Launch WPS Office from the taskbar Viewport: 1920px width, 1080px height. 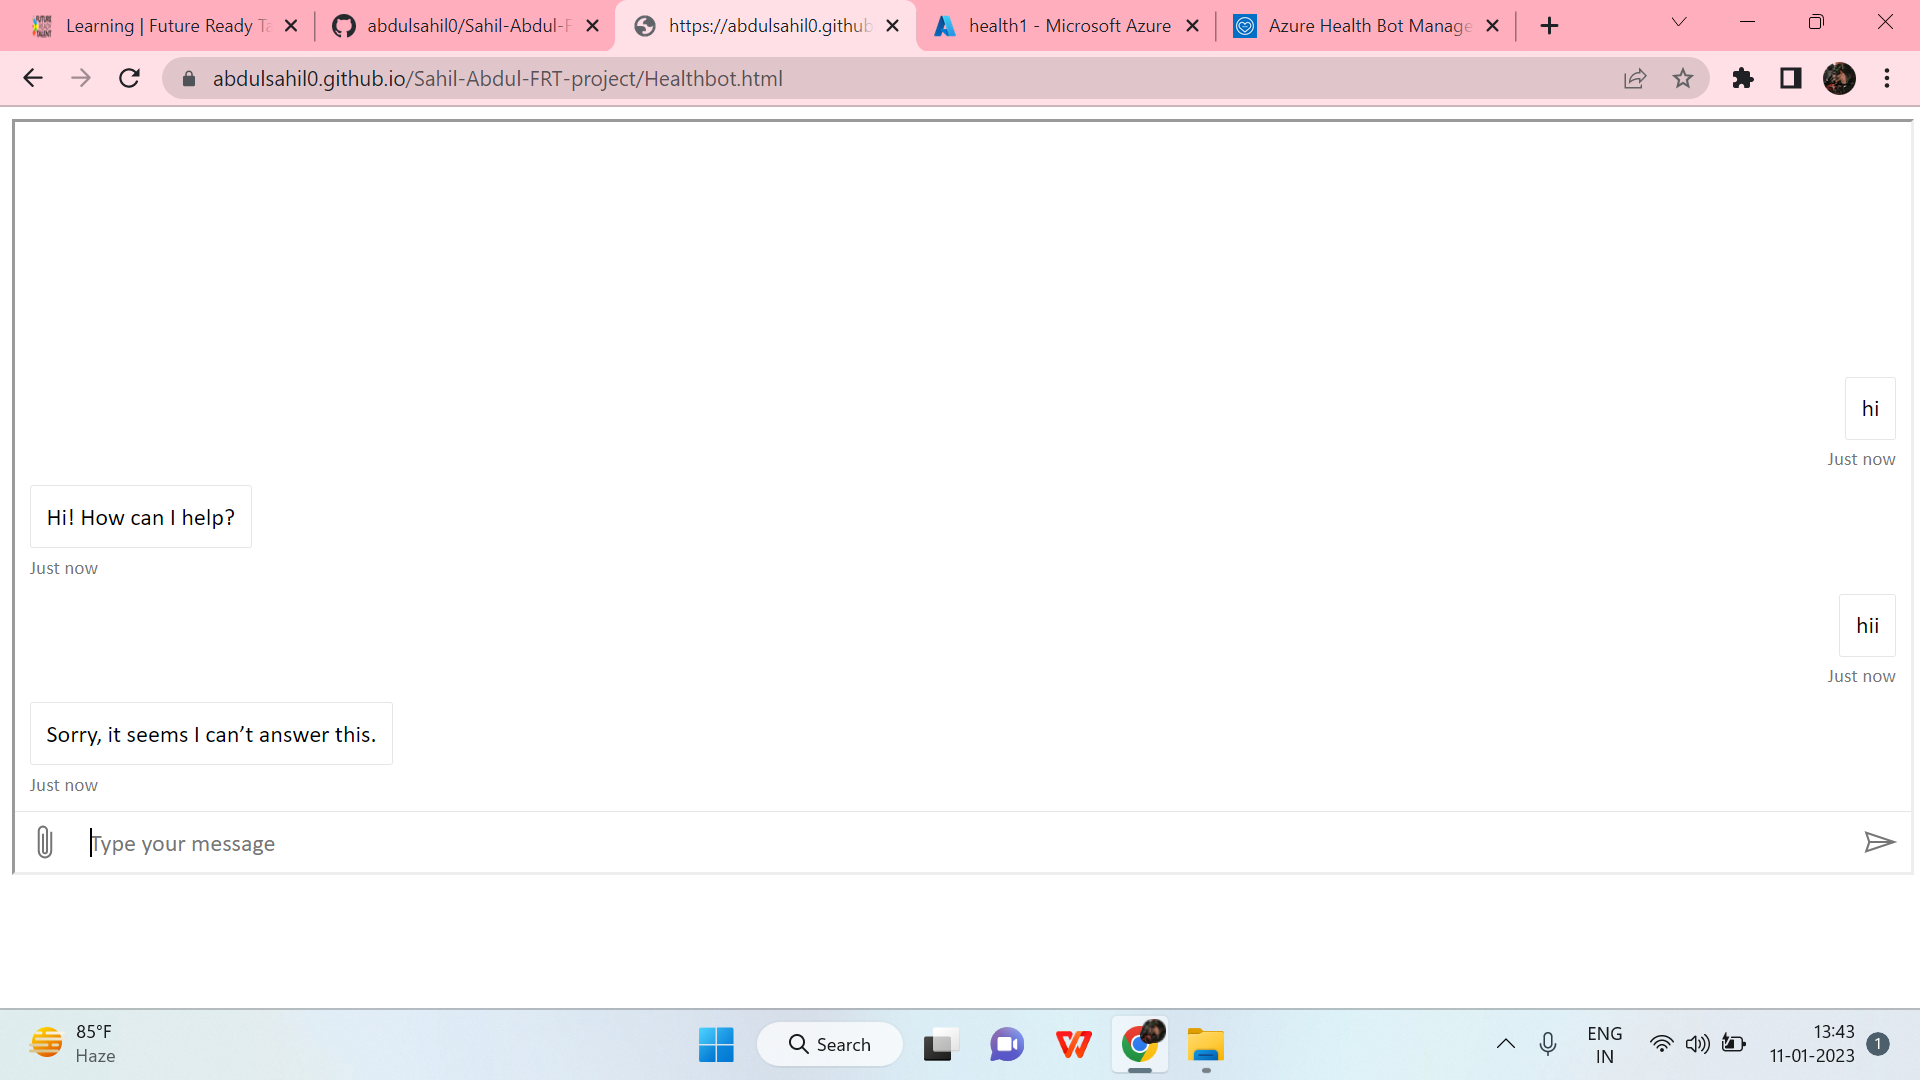pos(1073,1044)
